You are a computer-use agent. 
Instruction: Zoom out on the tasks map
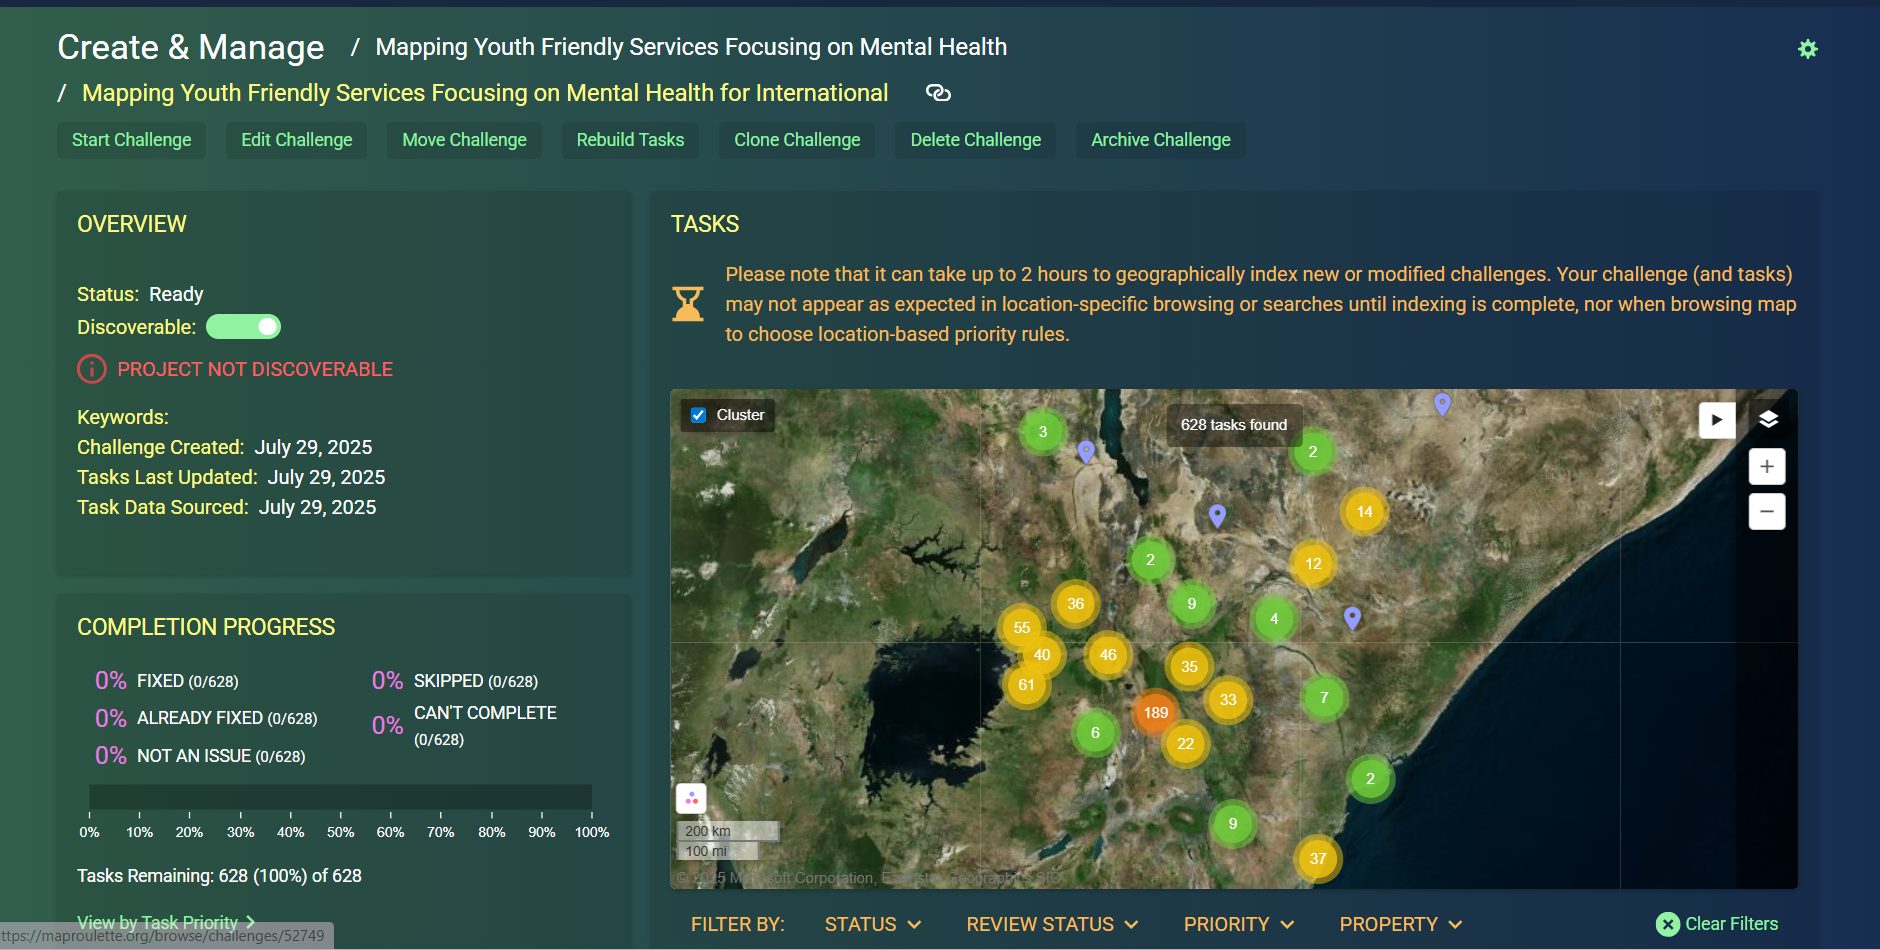coord(1767,512)
